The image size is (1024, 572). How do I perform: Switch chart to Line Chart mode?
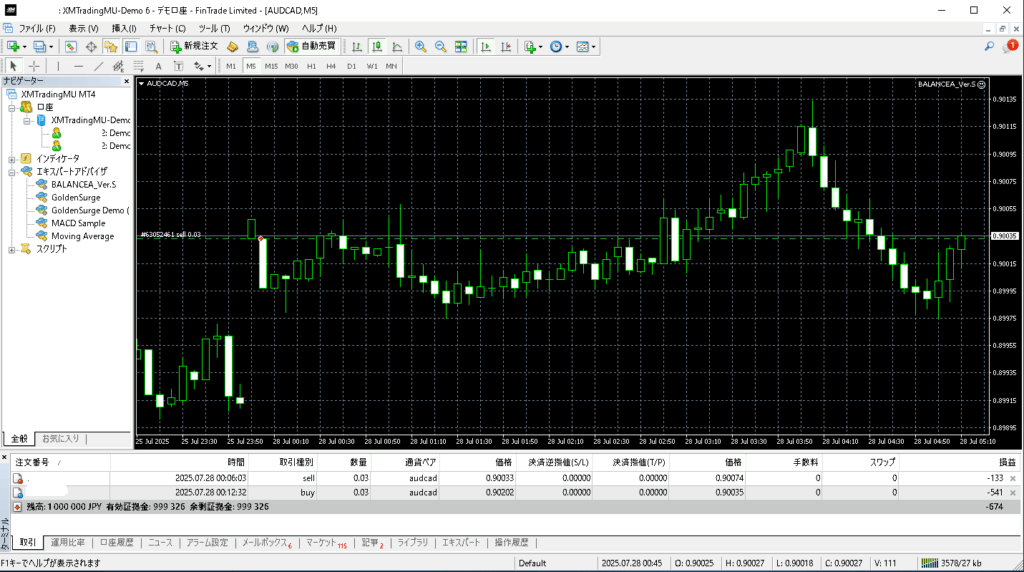(397, 46)
